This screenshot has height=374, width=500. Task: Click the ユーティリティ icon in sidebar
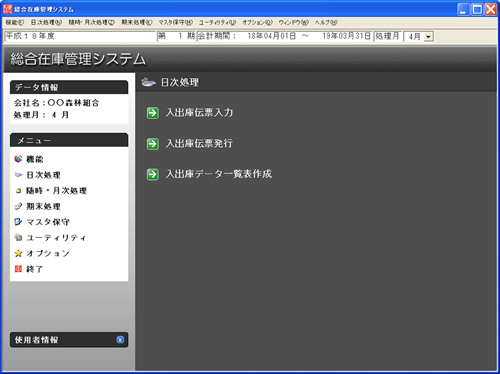tap(18, 237)
